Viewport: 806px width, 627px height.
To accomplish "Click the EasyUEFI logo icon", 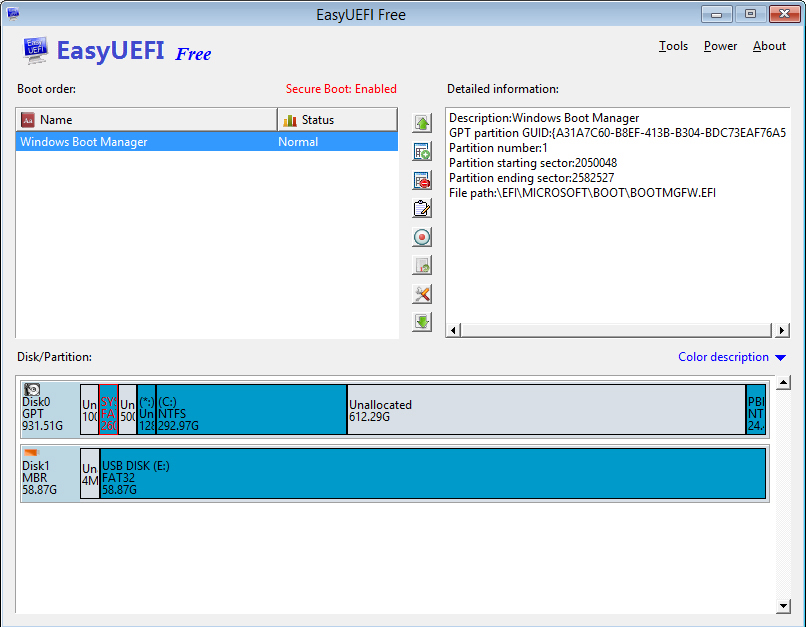I will tap(35, 50).
